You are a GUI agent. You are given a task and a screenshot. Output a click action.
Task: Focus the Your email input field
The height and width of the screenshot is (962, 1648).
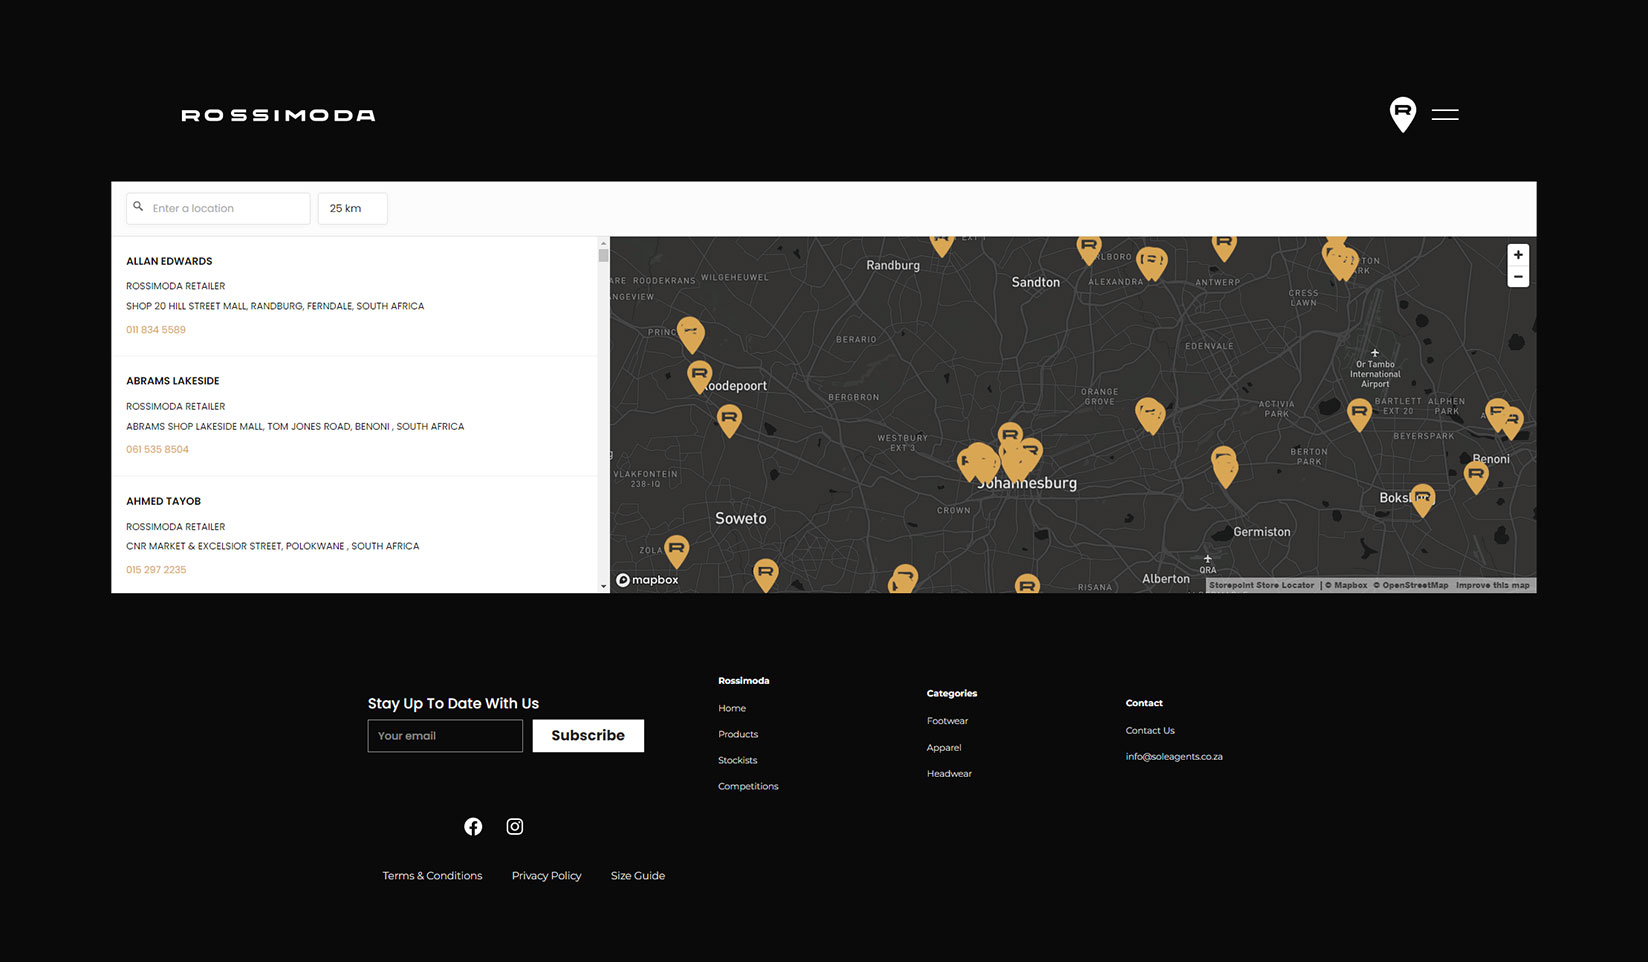(445, 736)
